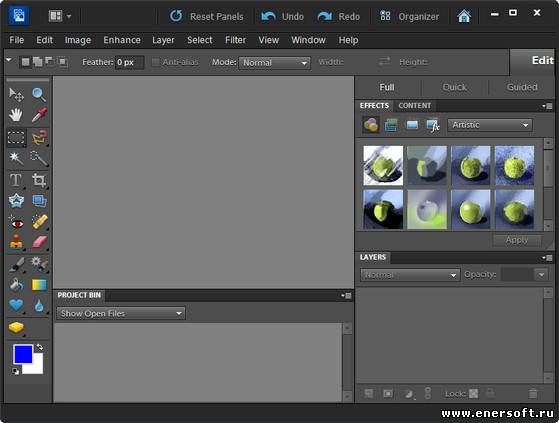Activate the Red Eye Removal tool
559x423 pixels.
pos(15,222)
